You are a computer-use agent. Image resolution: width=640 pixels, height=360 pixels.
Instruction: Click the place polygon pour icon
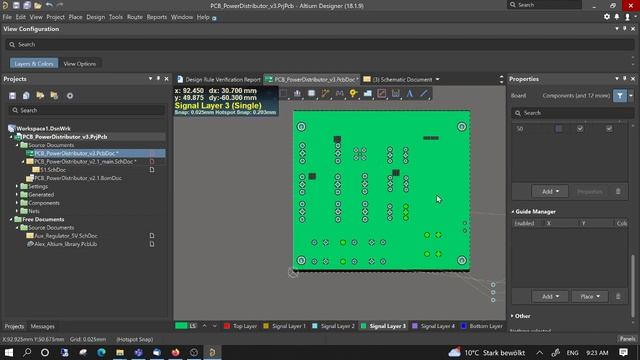click(x=367, y=93)
